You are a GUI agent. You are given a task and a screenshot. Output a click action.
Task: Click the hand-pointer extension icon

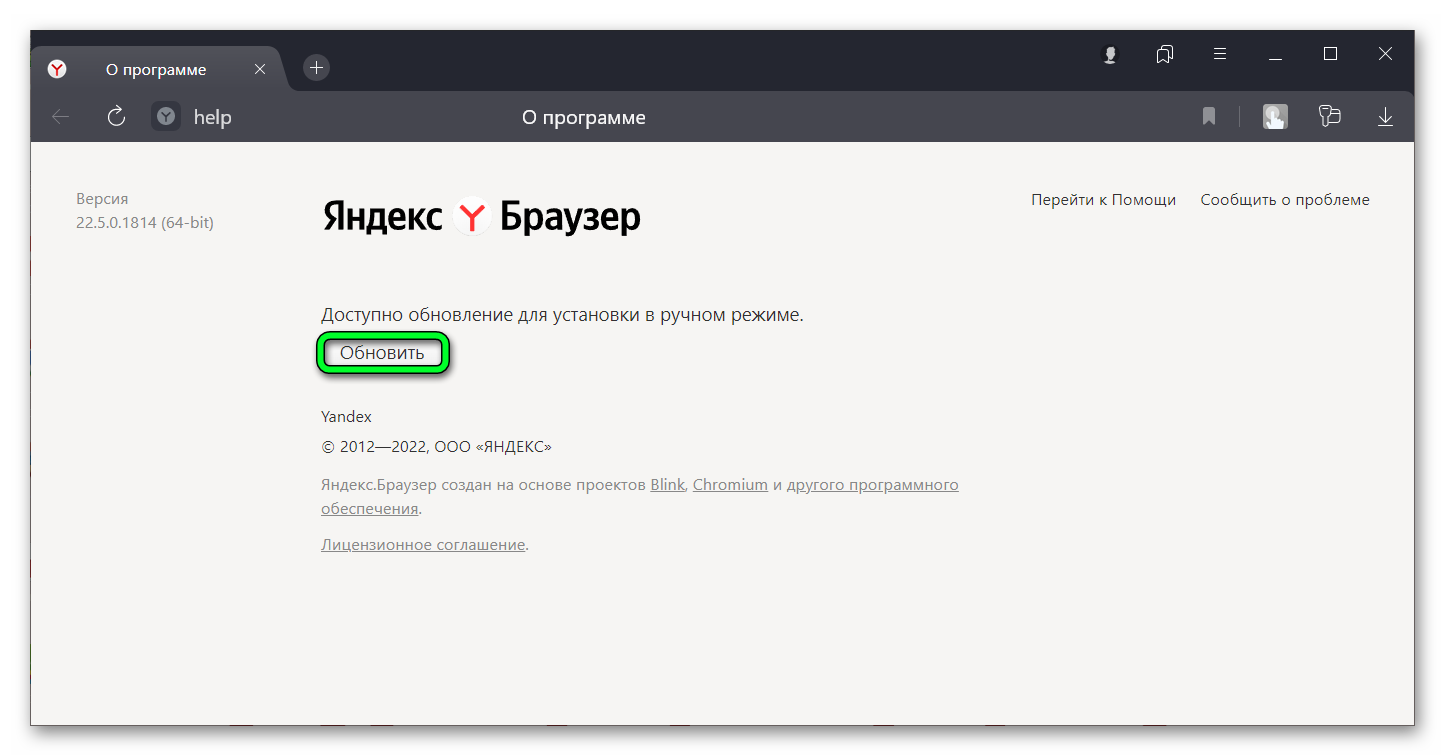coord(1275,117)
